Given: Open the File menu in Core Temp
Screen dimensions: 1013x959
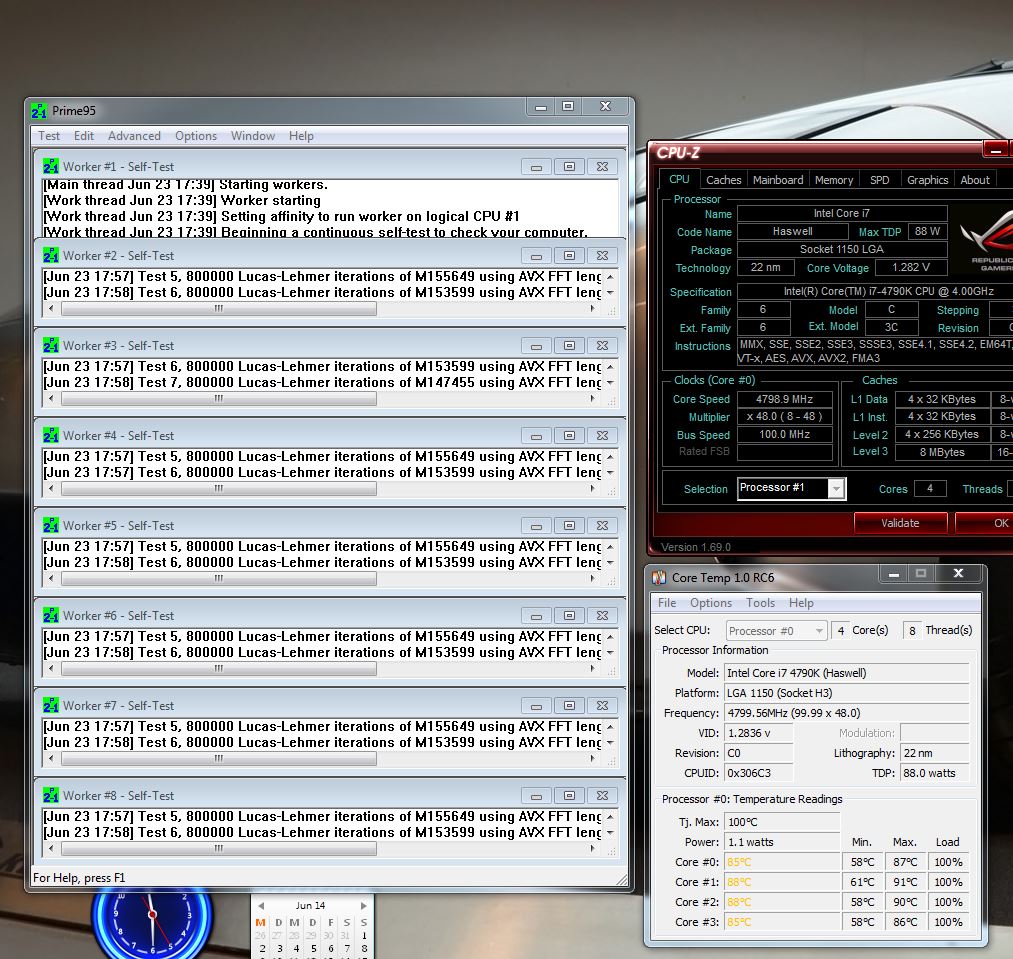Looking at the screenshot, I should 667,603.
